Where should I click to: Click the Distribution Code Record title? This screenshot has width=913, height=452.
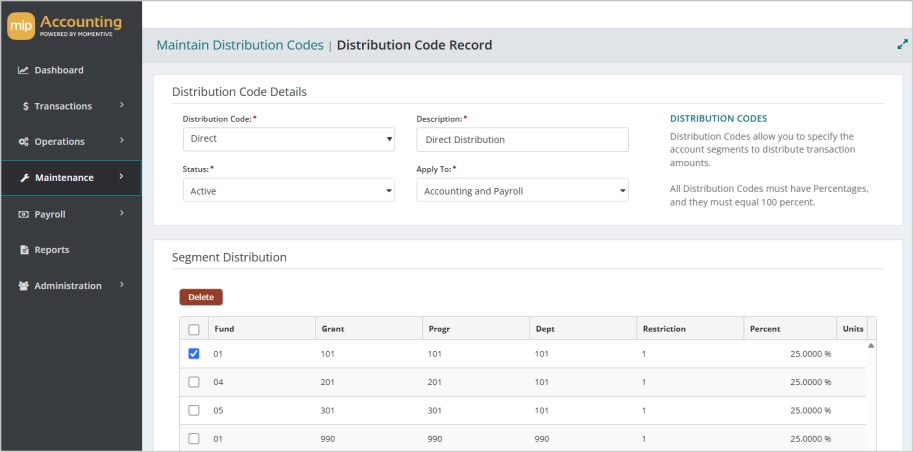[x=415, y=45]
